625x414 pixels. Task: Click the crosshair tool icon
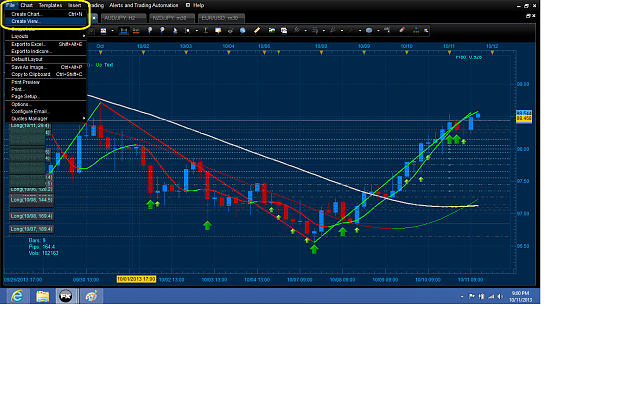coord(187,31)
